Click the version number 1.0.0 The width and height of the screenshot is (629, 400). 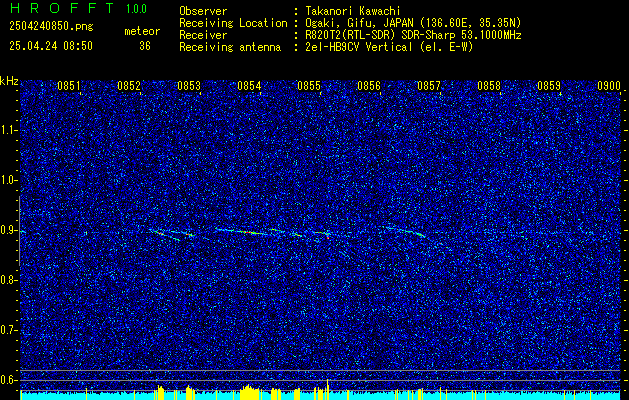point(136,9)
